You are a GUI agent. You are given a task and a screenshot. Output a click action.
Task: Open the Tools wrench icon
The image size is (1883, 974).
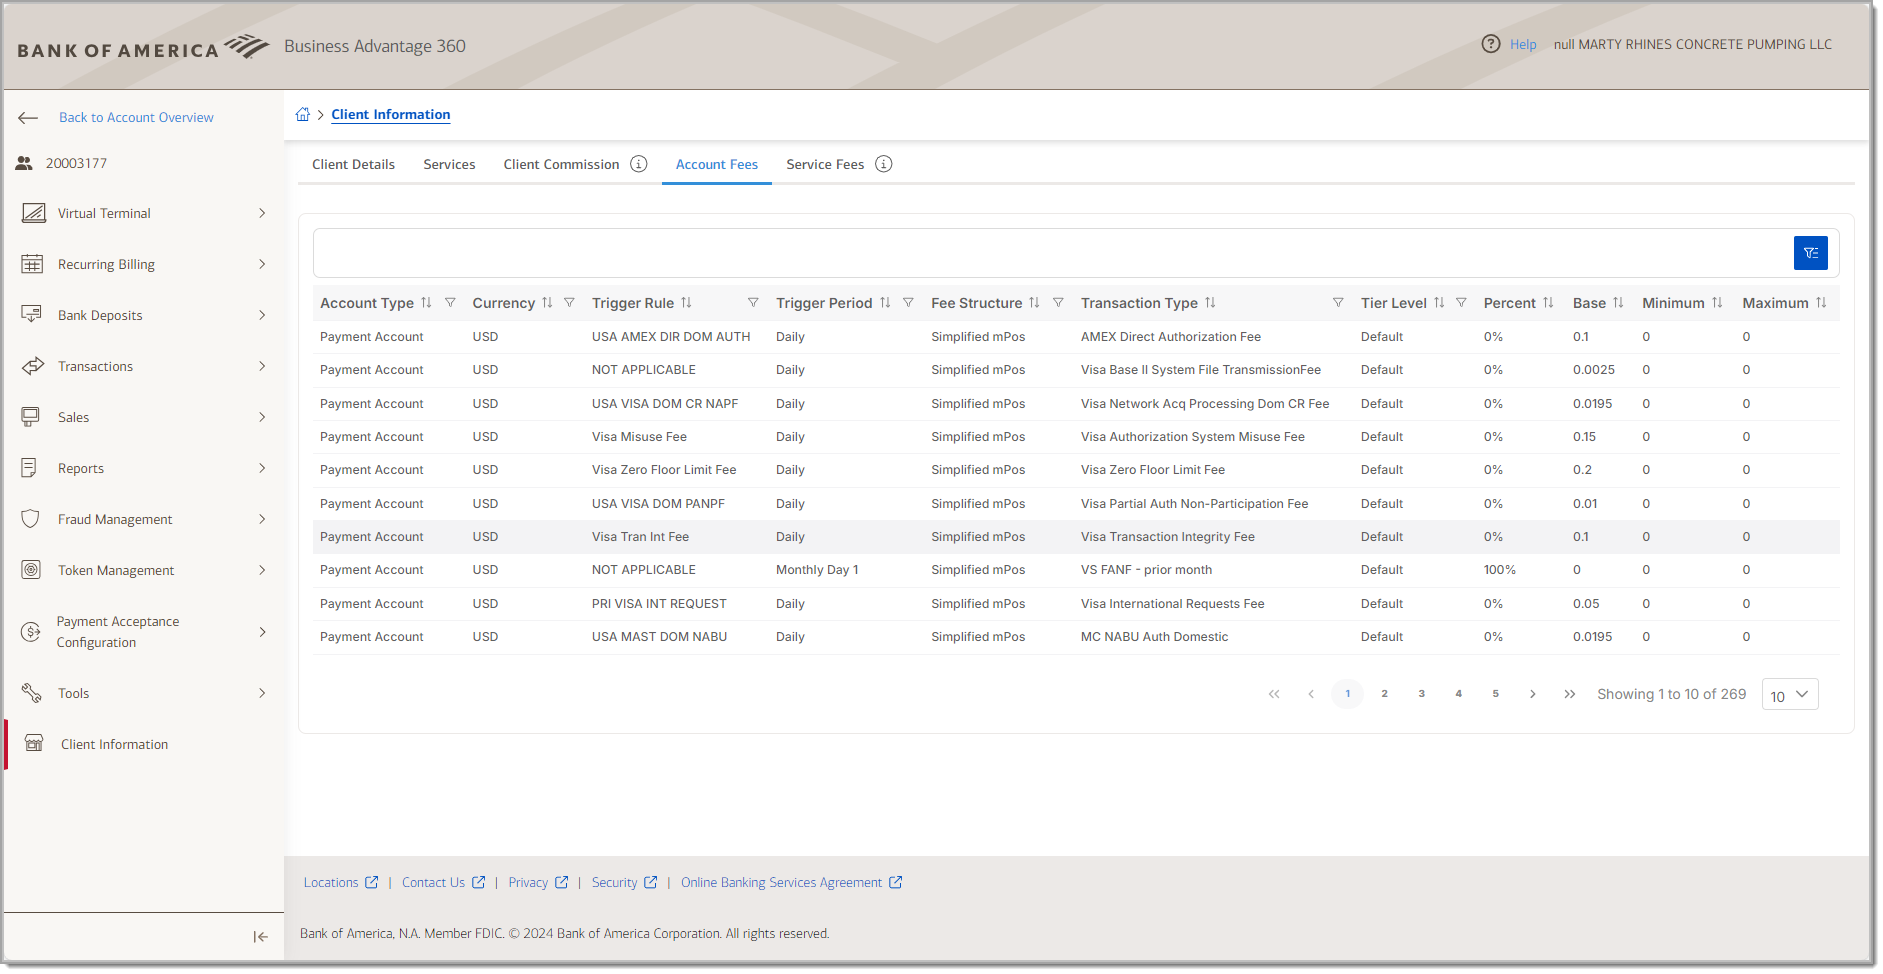[31, 693]
